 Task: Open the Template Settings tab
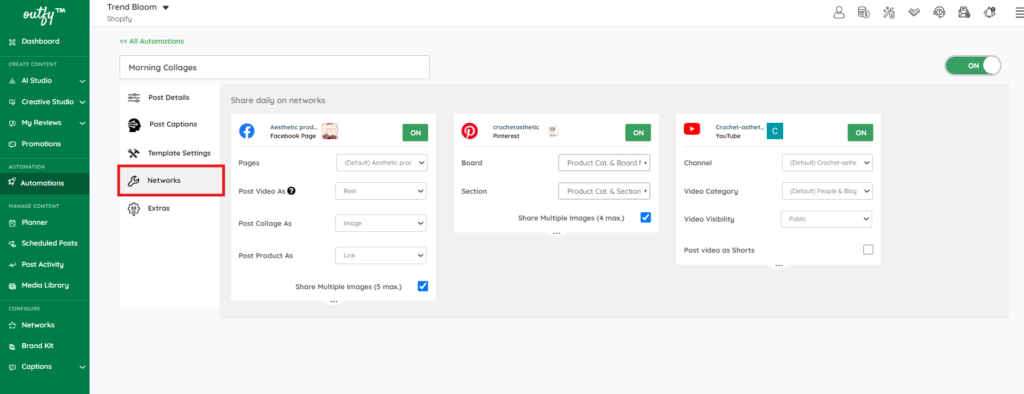pyautogui.click(x=169, y=154)
